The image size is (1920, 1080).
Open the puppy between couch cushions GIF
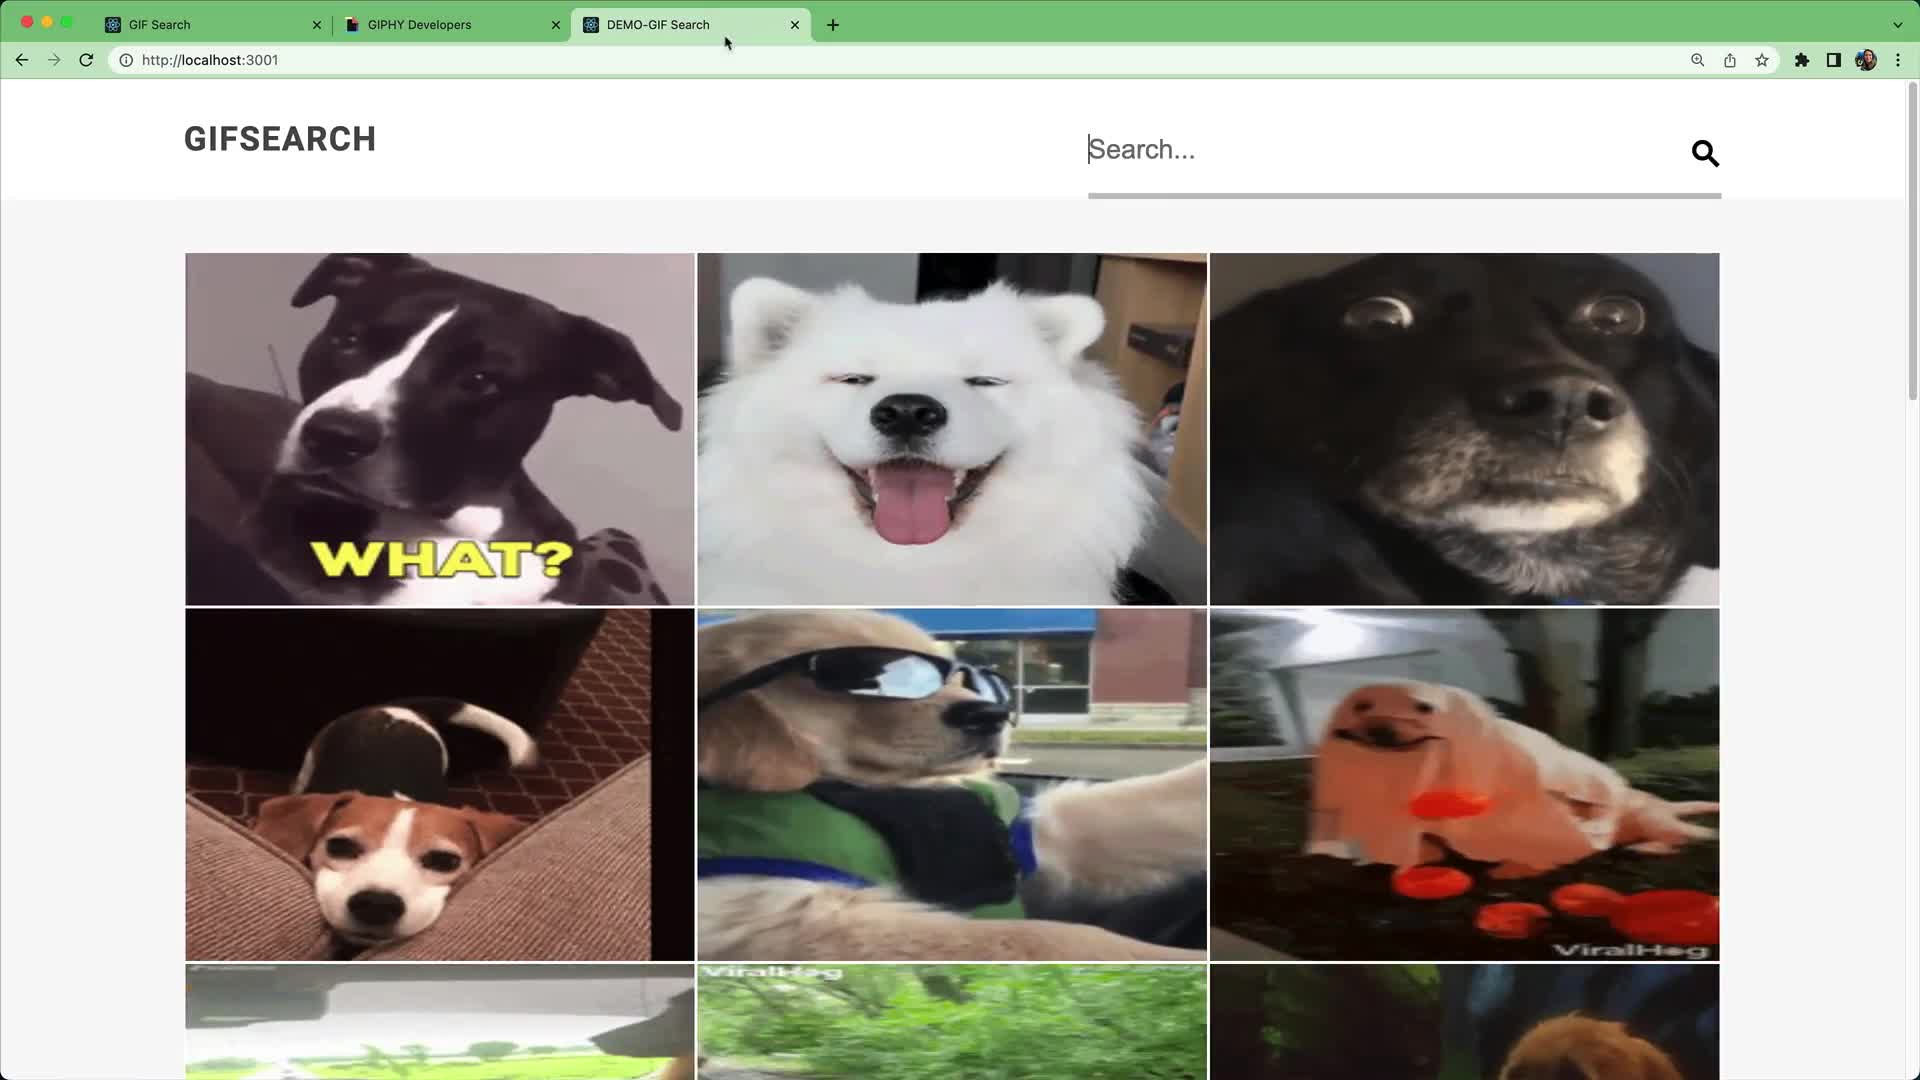click(x=440, y=785)
